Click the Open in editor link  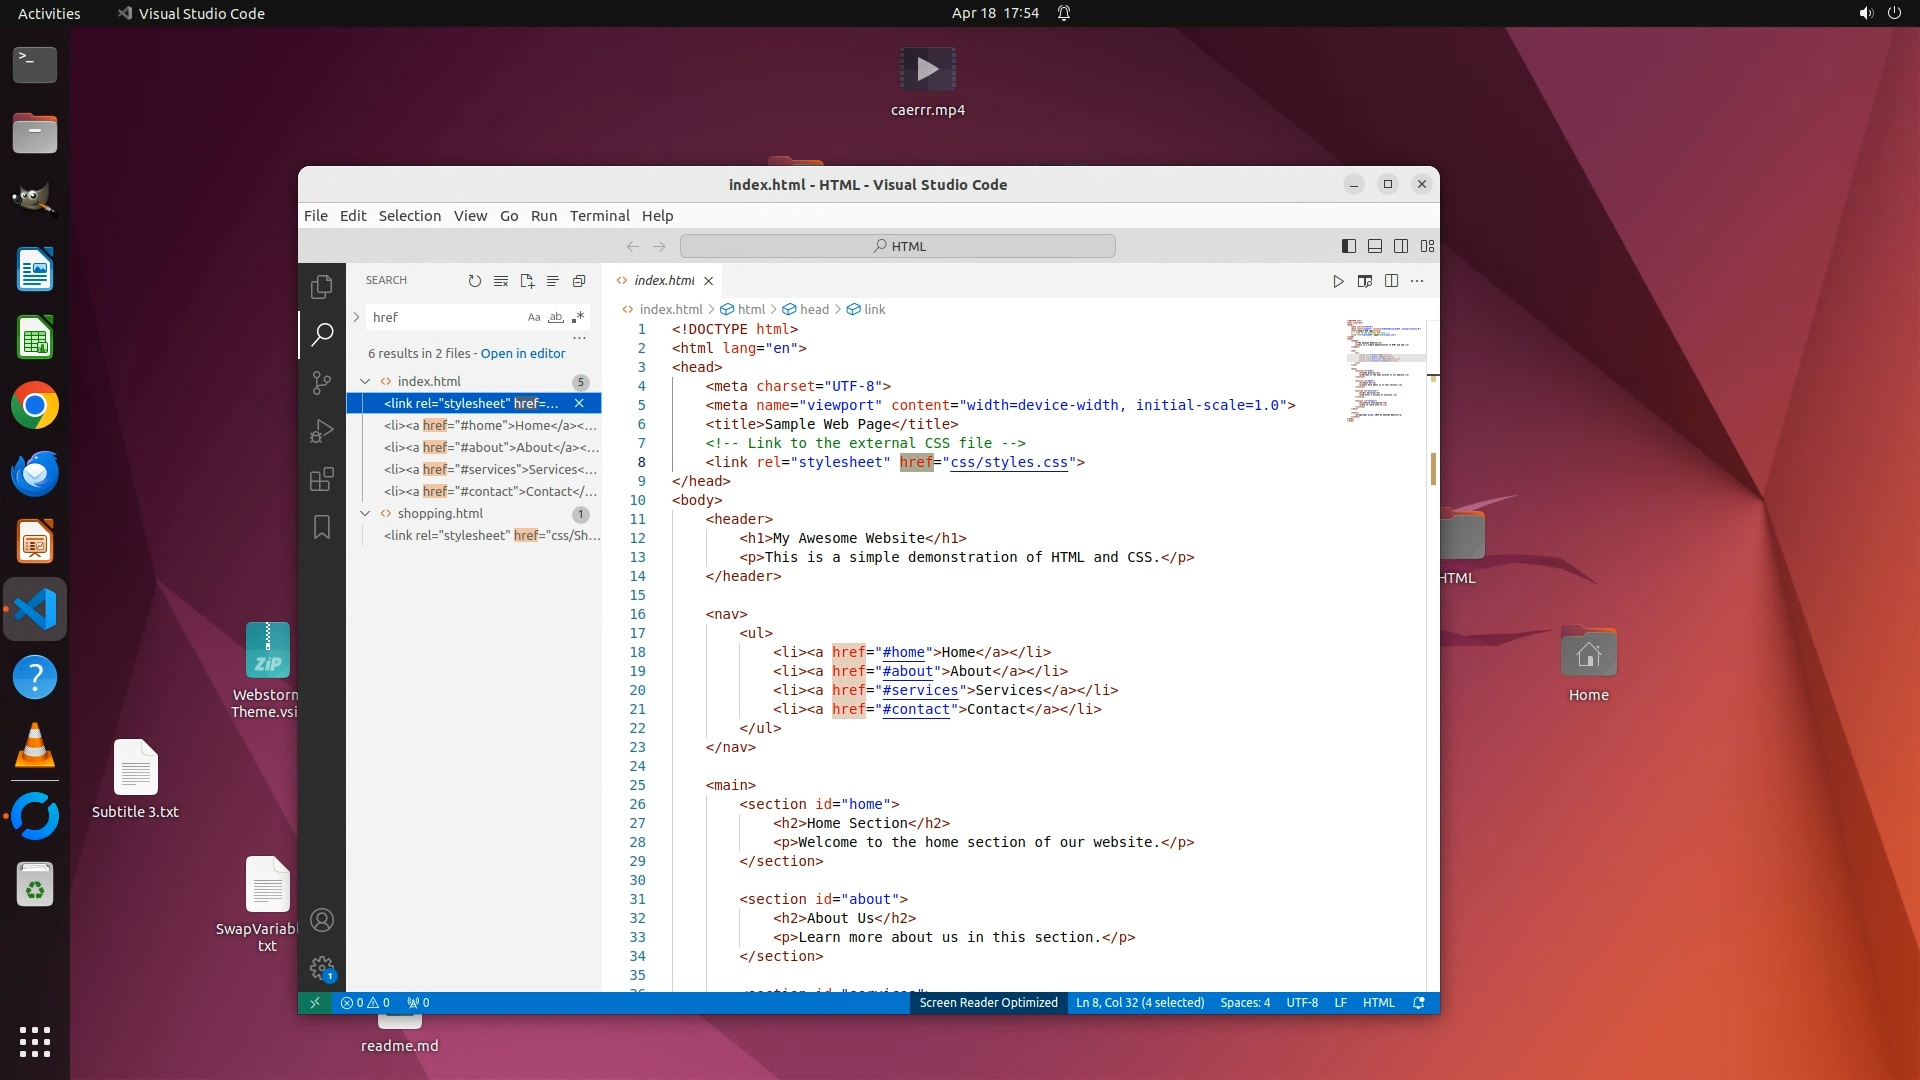(522, 353)
